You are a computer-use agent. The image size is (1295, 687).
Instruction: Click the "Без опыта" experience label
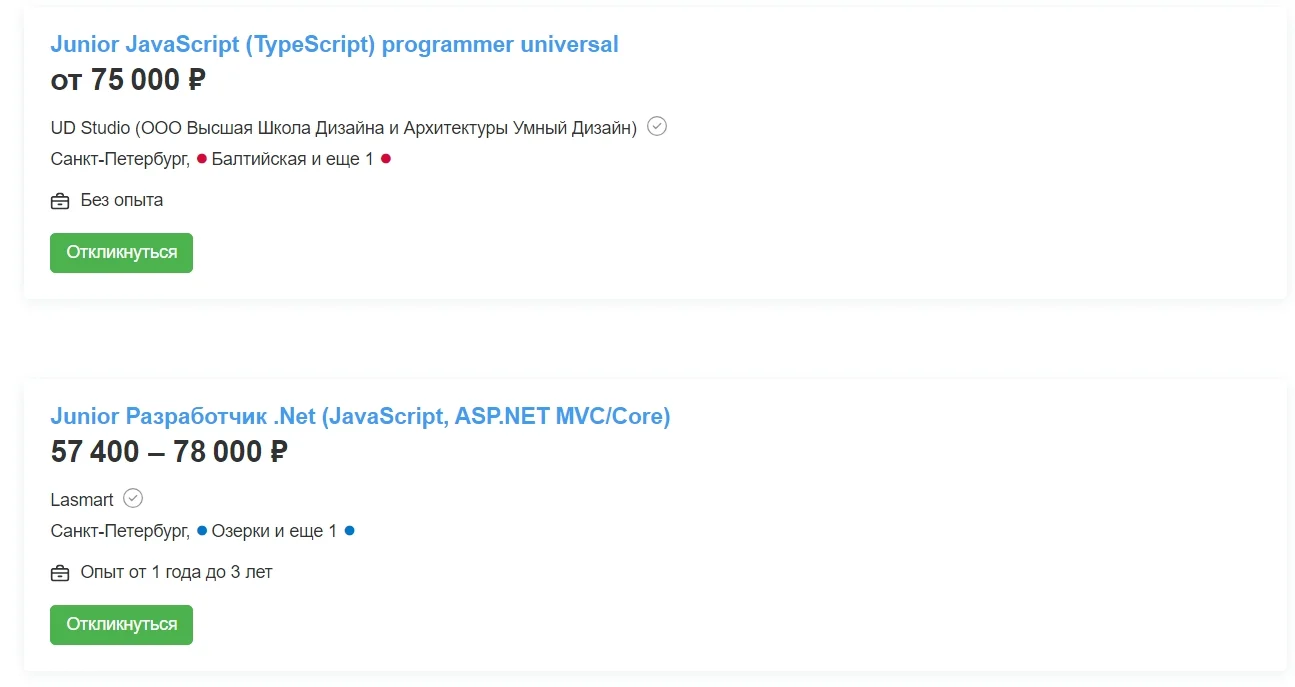pos(122,200)
